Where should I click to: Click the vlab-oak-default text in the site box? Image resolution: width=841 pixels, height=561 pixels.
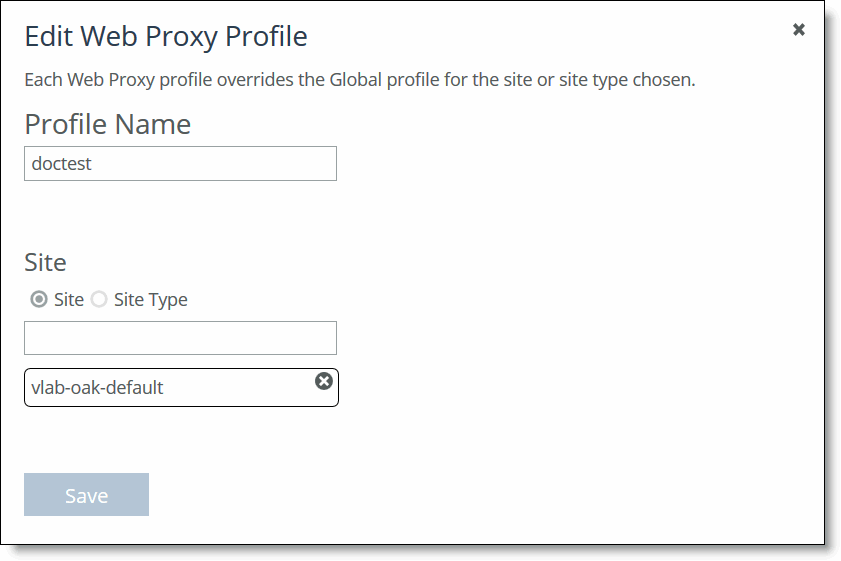coord(97,387)
